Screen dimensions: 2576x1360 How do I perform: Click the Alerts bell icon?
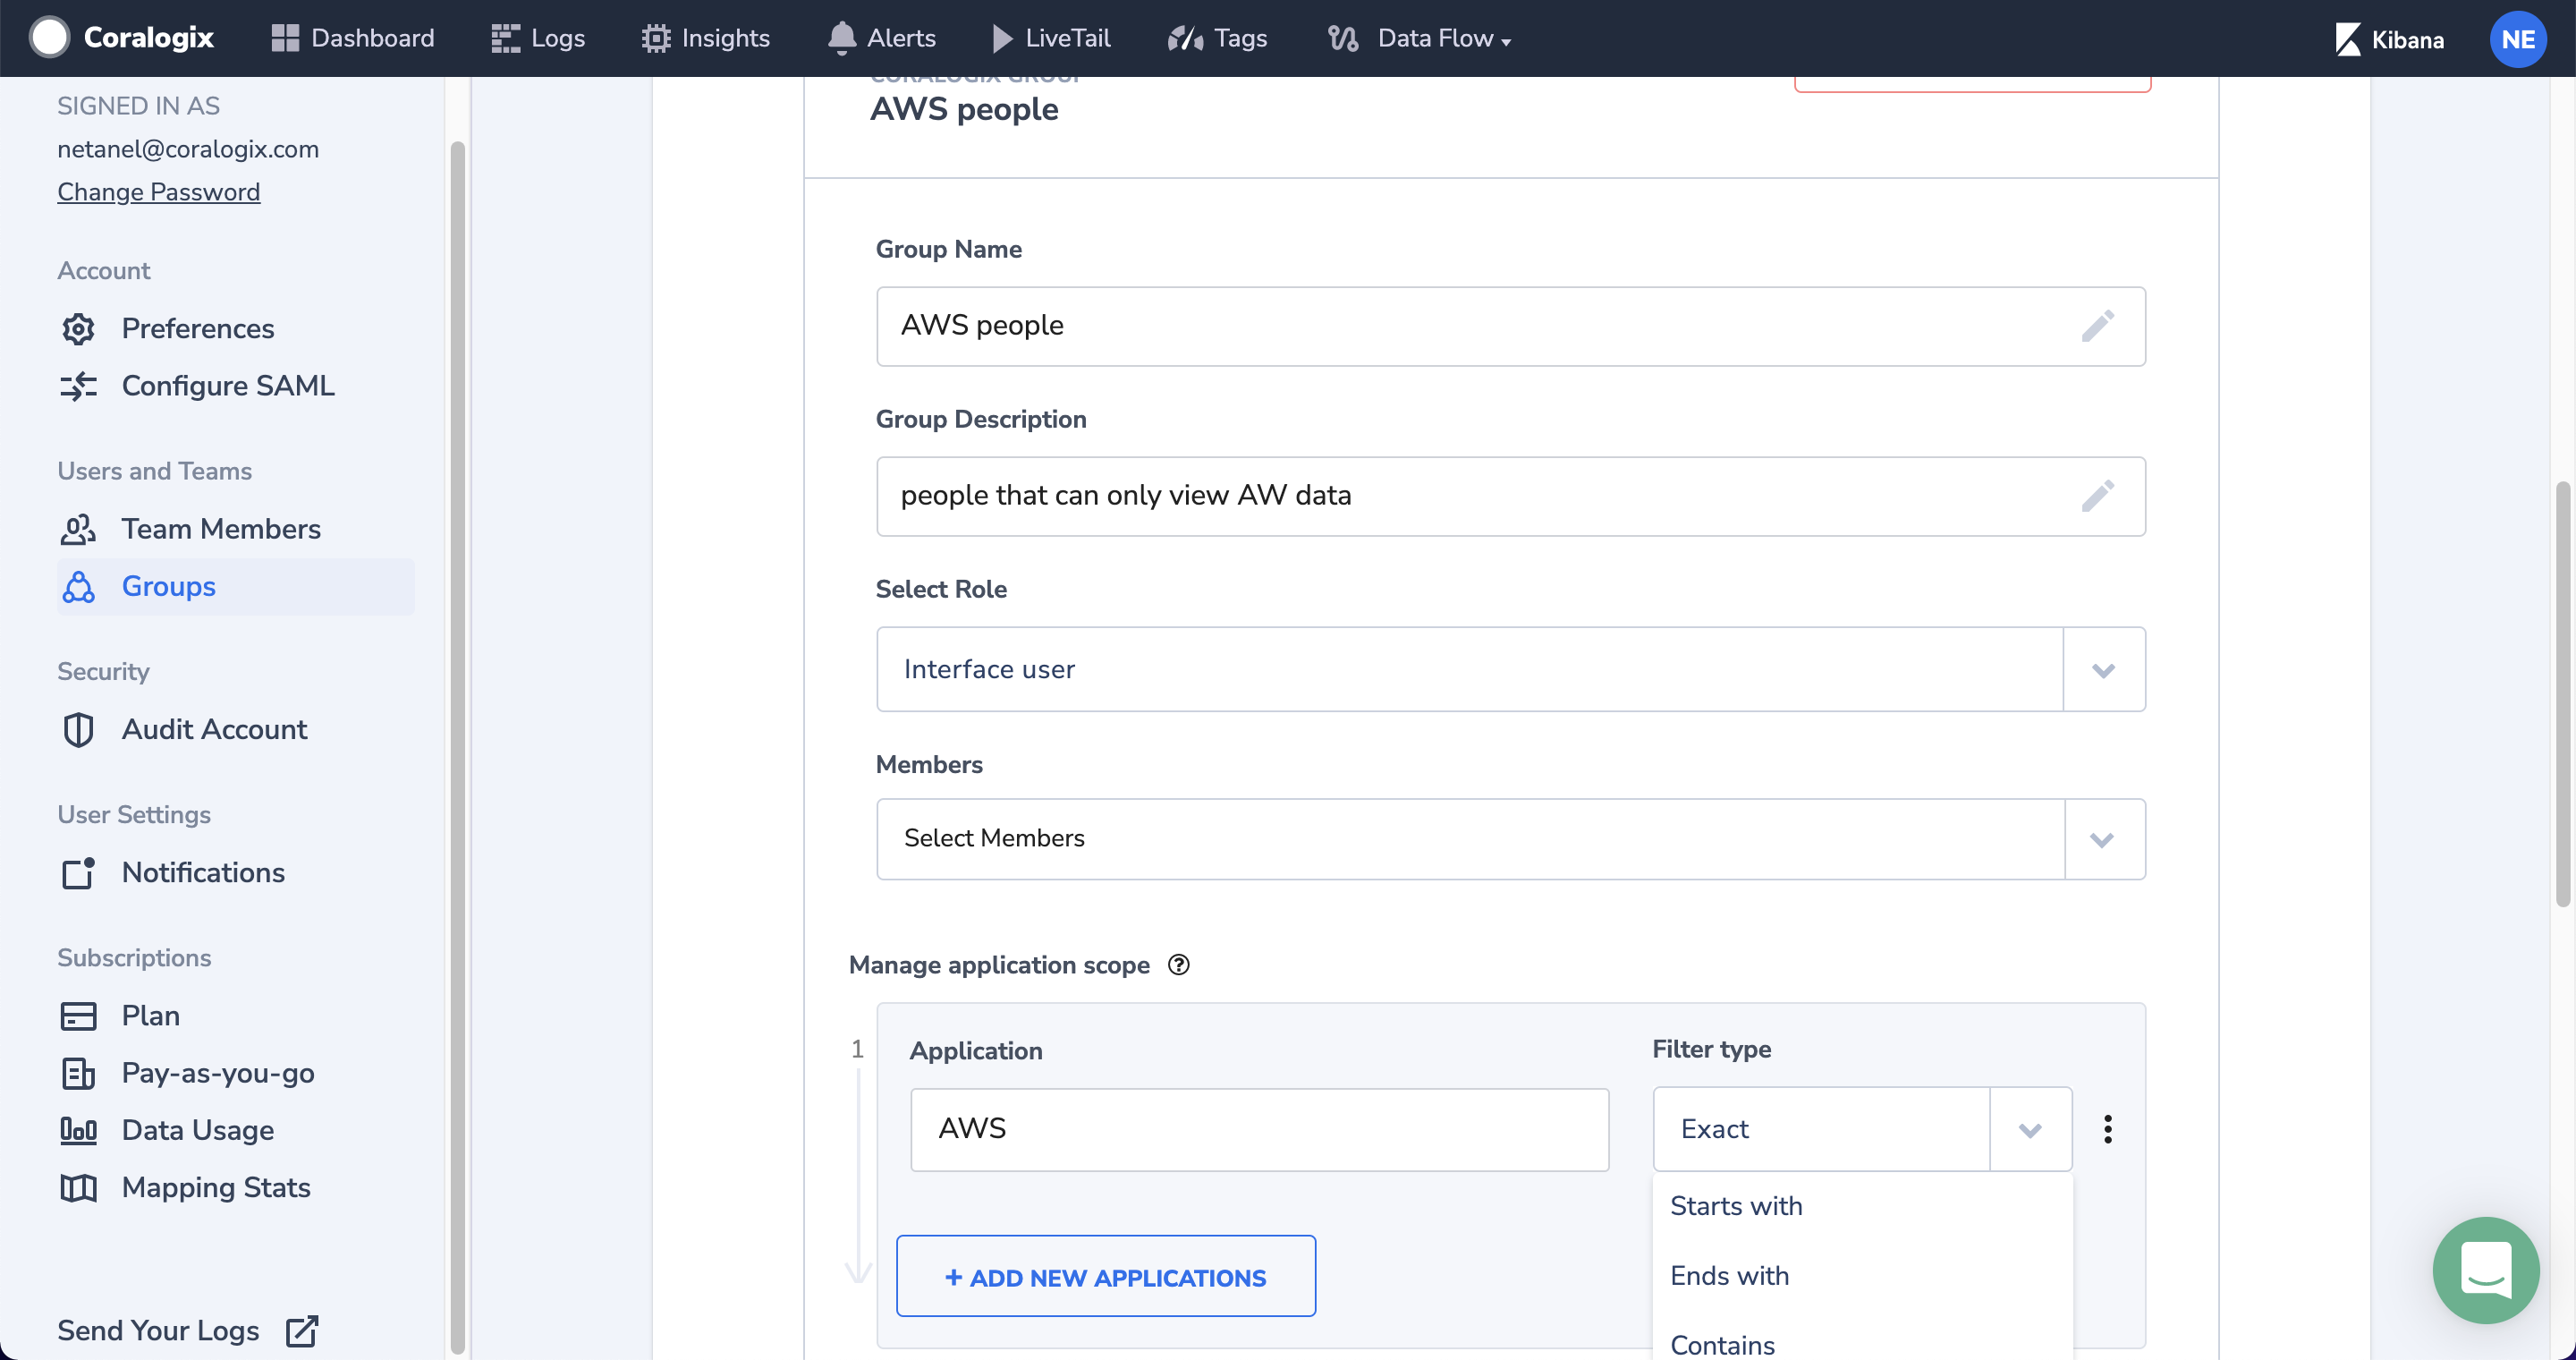[x=842, y=38]
